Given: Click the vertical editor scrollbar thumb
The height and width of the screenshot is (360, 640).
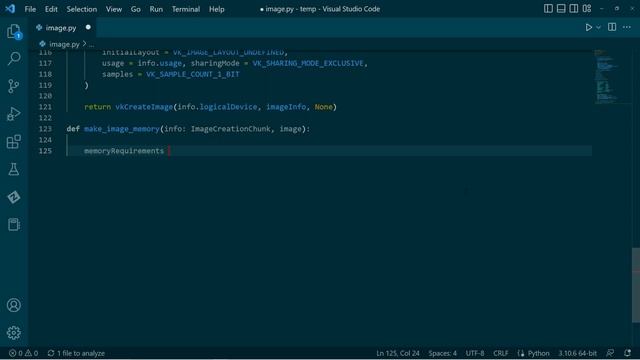Looking at the screenshot, I should [636, 285].
